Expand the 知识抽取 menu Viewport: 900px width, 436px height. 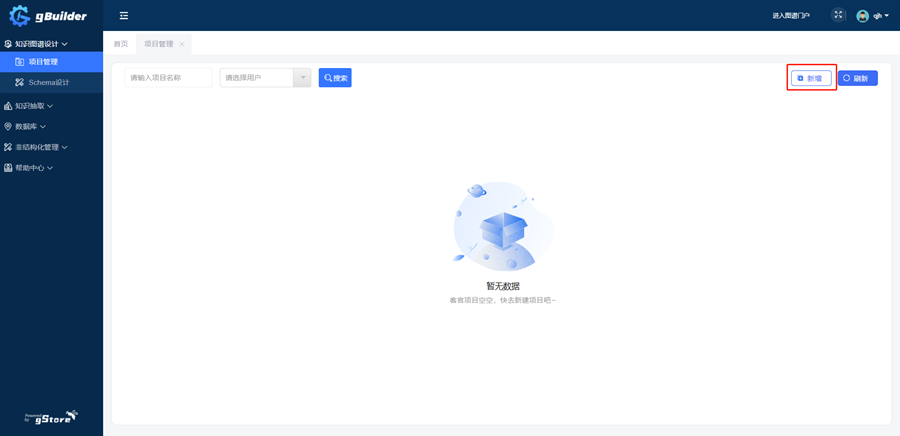[x=29, y=106]
